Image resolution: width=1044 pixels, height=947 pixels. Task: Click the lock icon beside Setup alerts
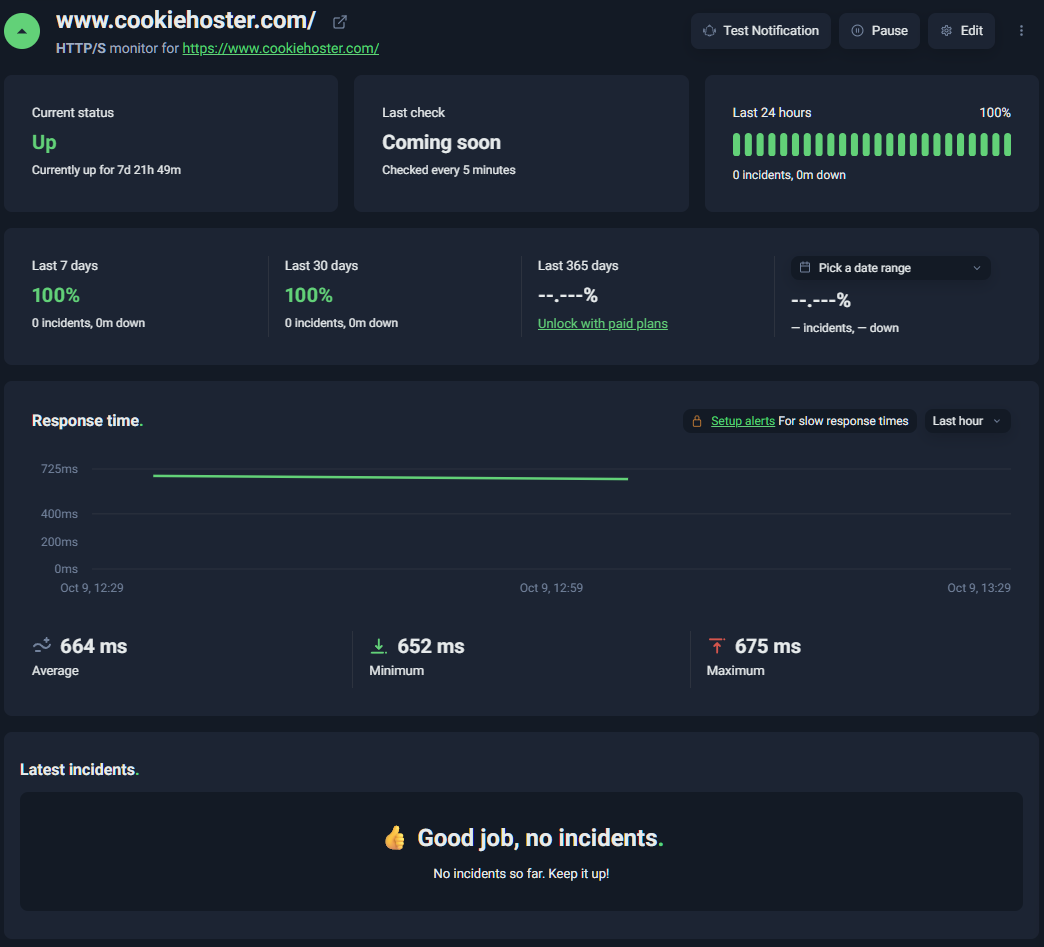tap(697, 421)
